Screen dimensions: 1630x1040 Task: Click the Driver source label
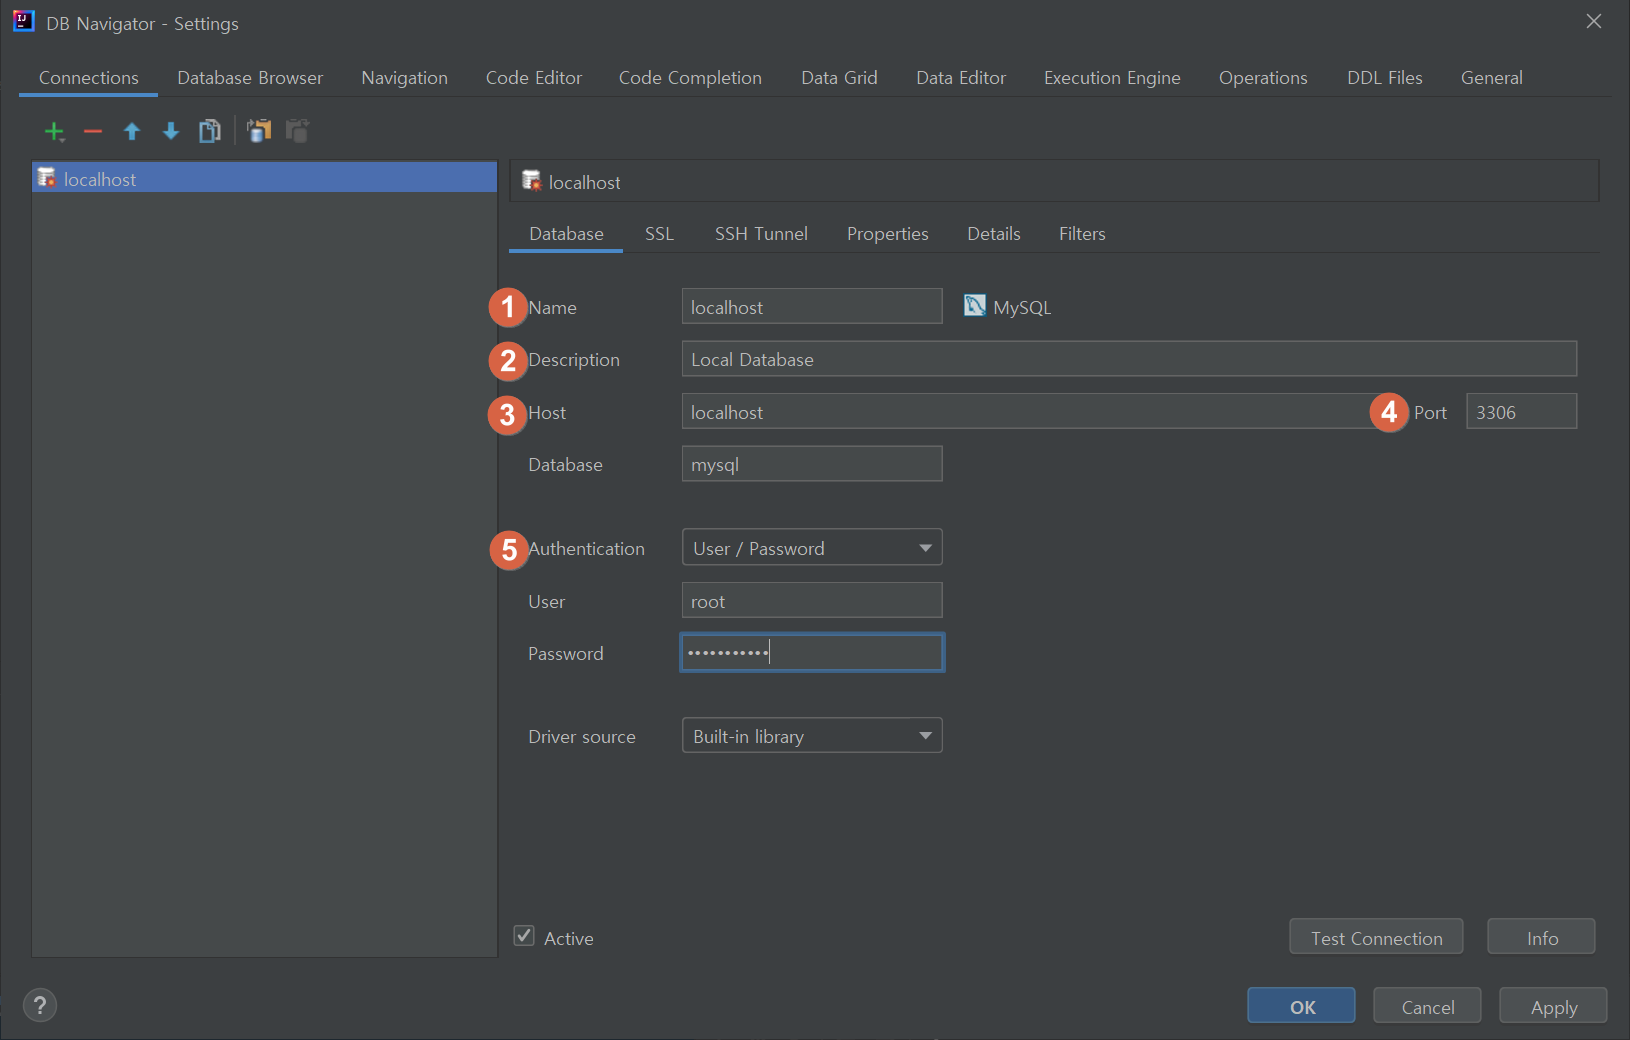click(582, 737)
